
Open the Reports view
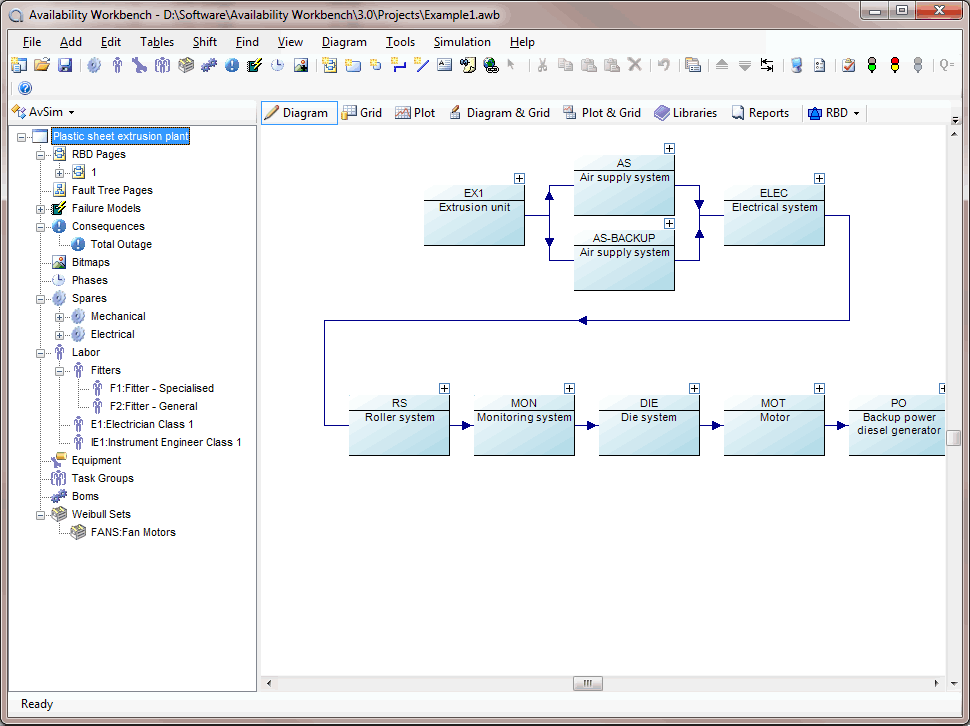(761, 112)
